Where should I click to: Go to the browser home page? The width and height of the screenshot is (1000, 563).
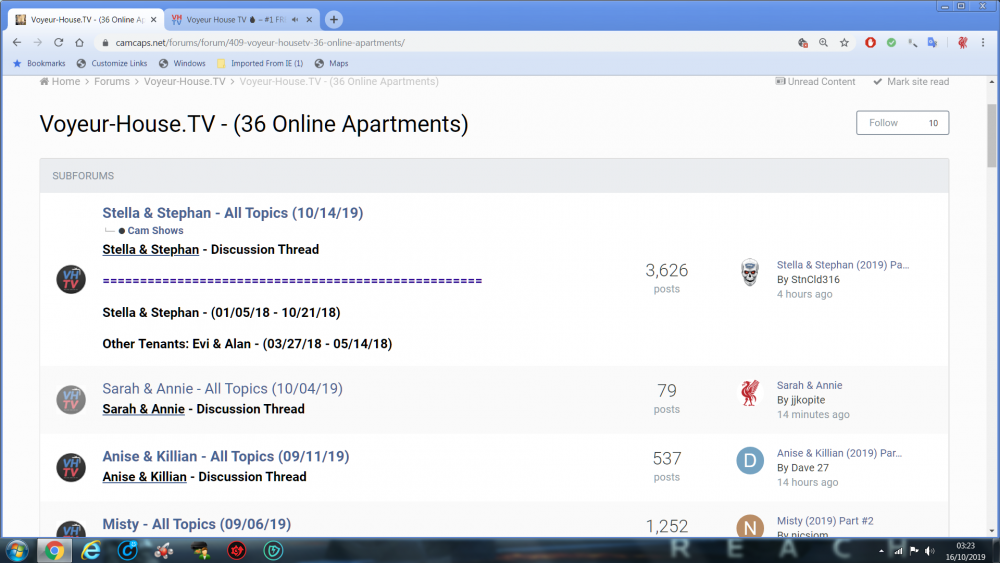point(79,43)
